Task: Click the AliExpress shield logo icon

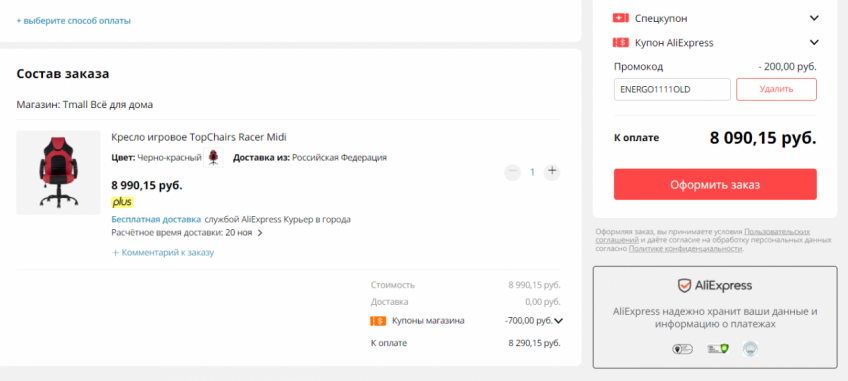Action: (x=685, y=286)
